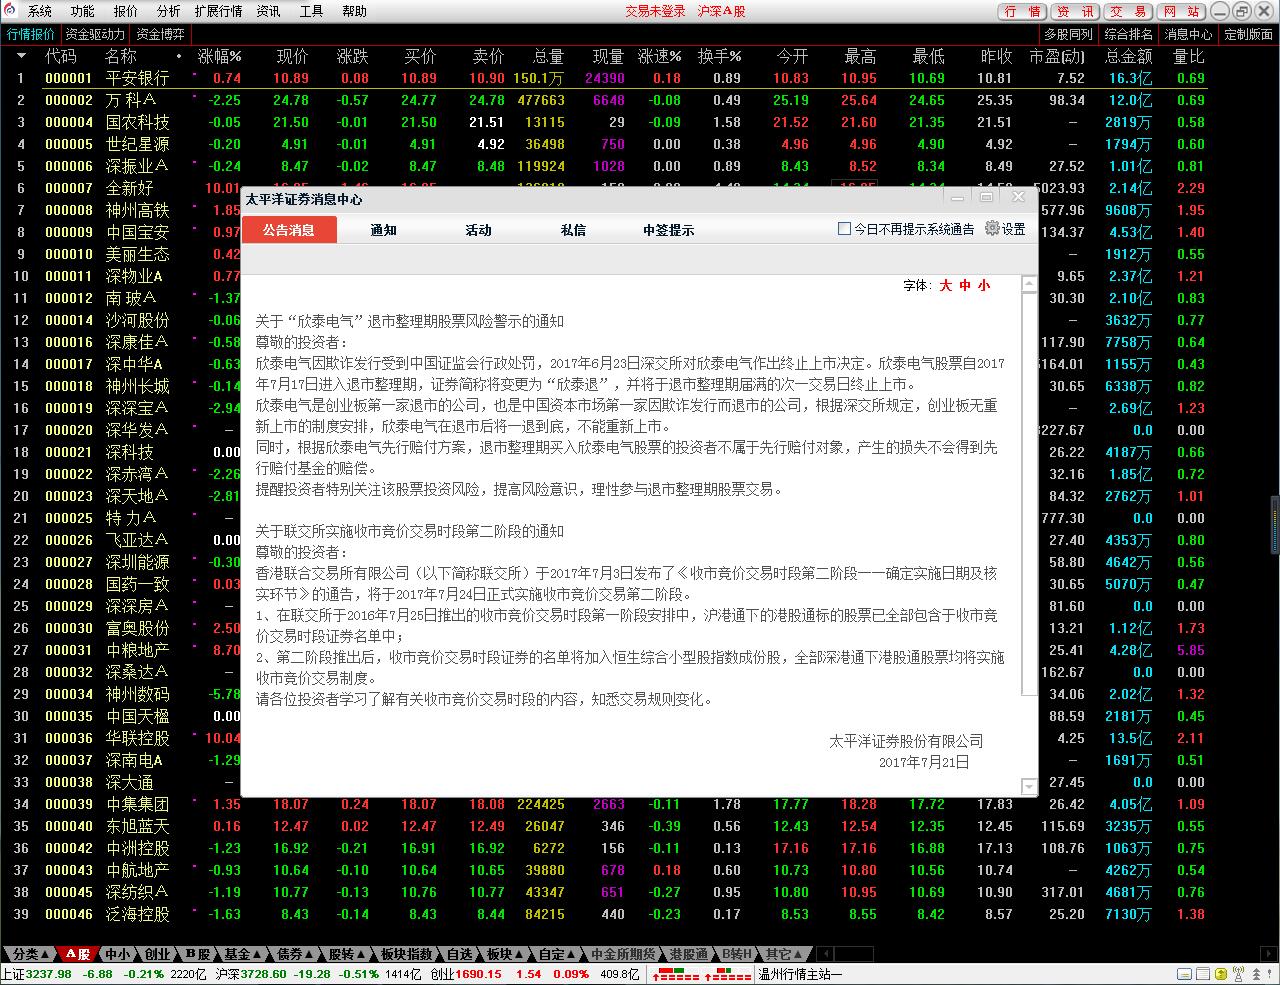
Task: Click the 行情 button at top right
Action: tap(1022, 11)
